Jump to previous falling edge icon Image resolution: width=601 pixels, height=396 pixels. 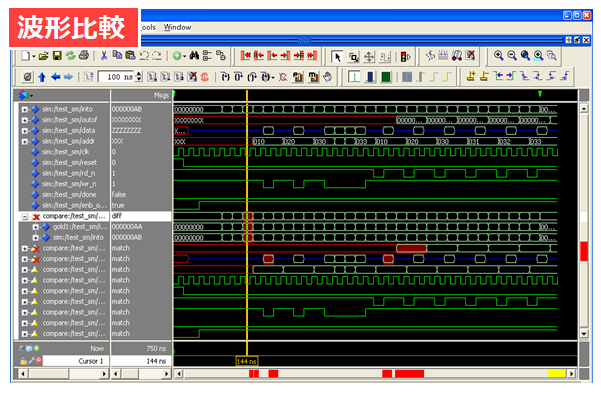coord(525,76)
